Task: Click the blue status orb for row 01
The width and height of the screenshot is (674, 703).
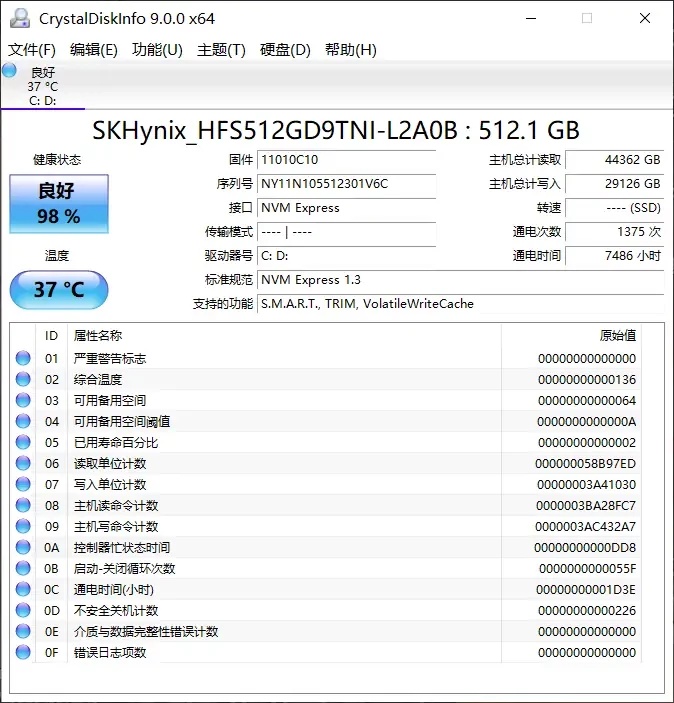Action: 23,358
